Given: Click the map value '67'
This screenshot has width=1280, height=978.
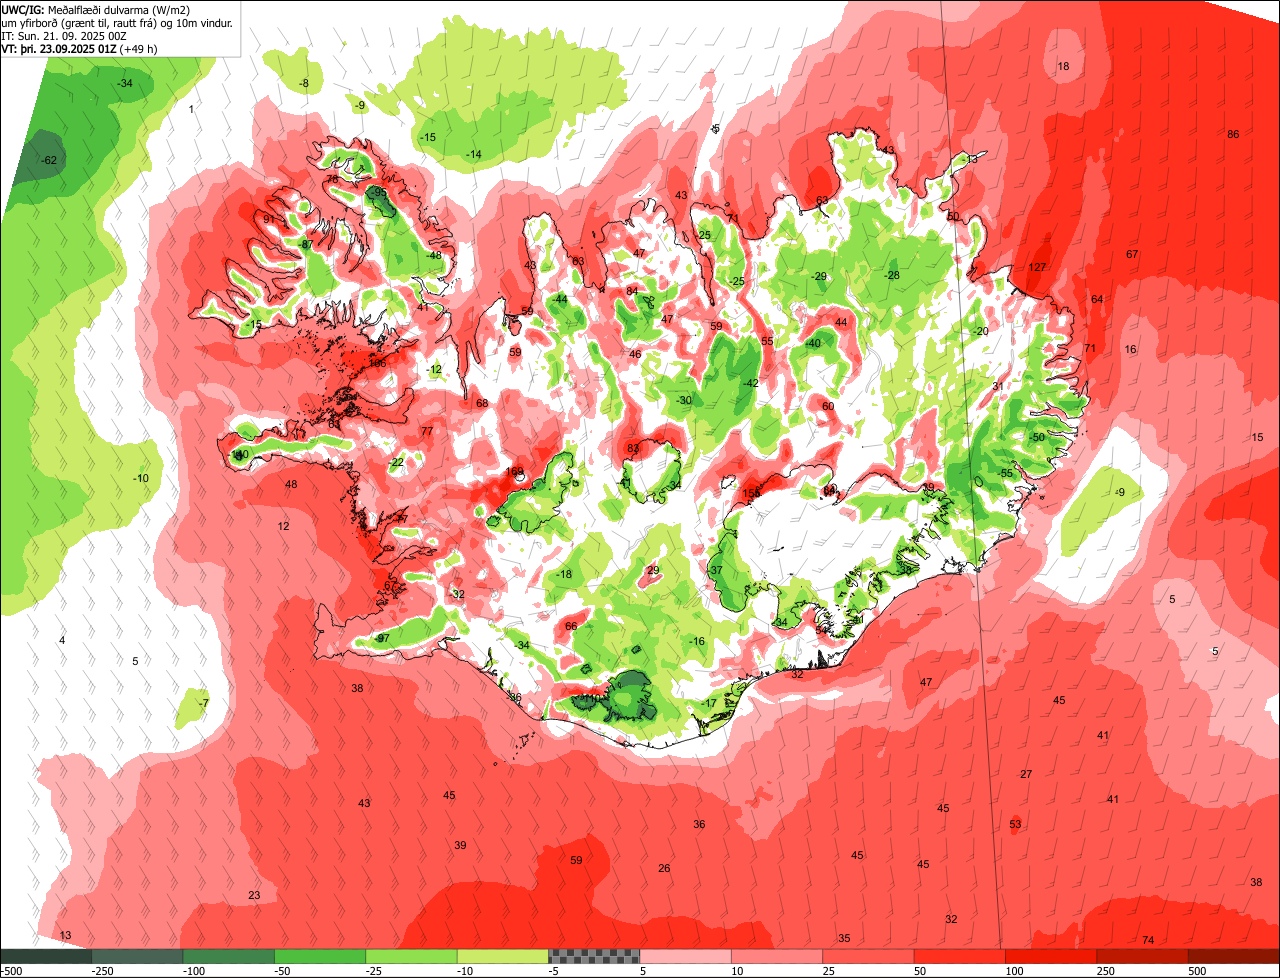Looking at the screenshot, I should click(x=1132, y=254).
